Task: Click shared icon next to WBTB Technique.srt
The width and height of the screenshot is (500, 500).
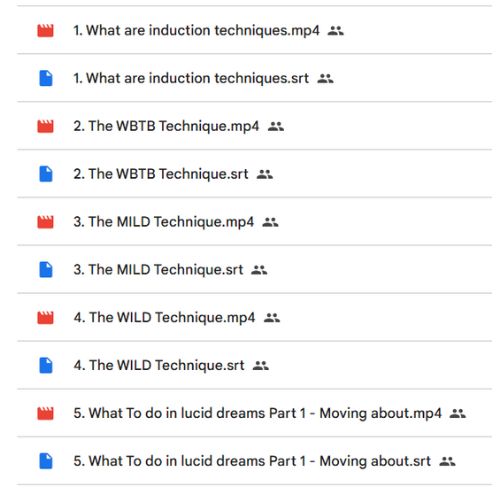Action: pos(265,174)
